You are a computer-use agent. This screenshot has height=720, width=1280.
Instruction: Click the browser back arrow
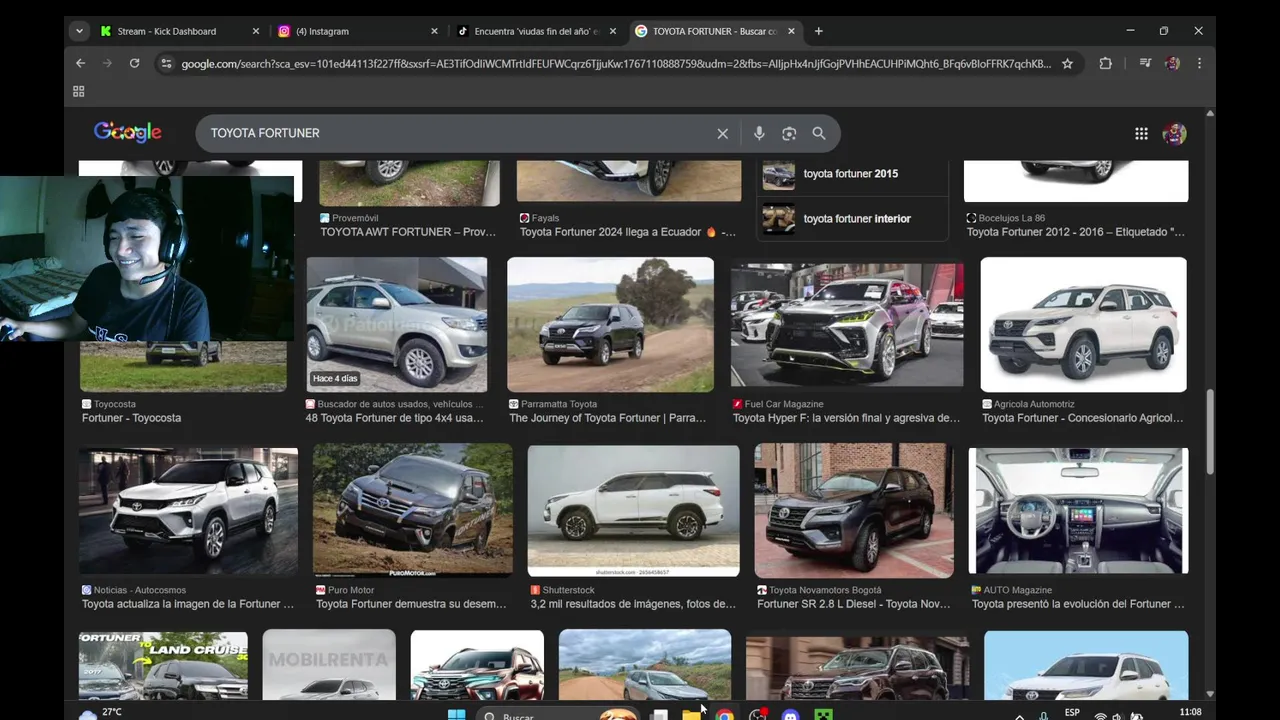[81, 63]
